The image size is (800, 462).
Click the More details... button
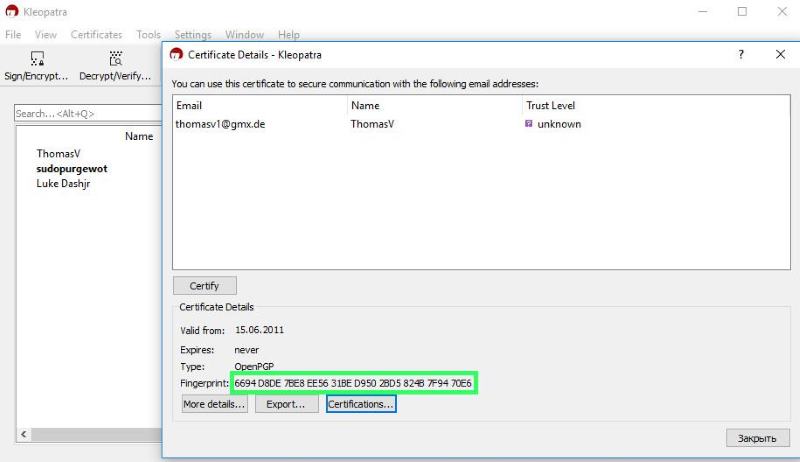[x=214, y=404]
